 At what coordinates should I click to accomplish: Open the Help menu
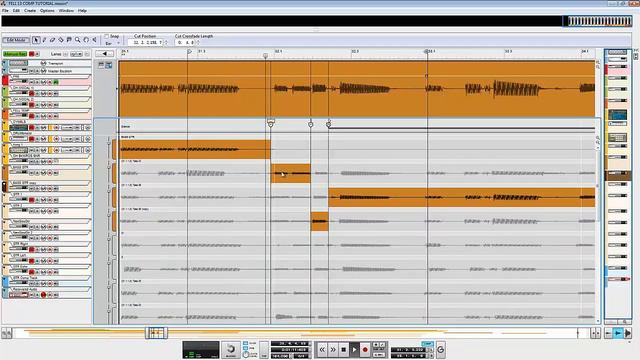pos(82,11)
